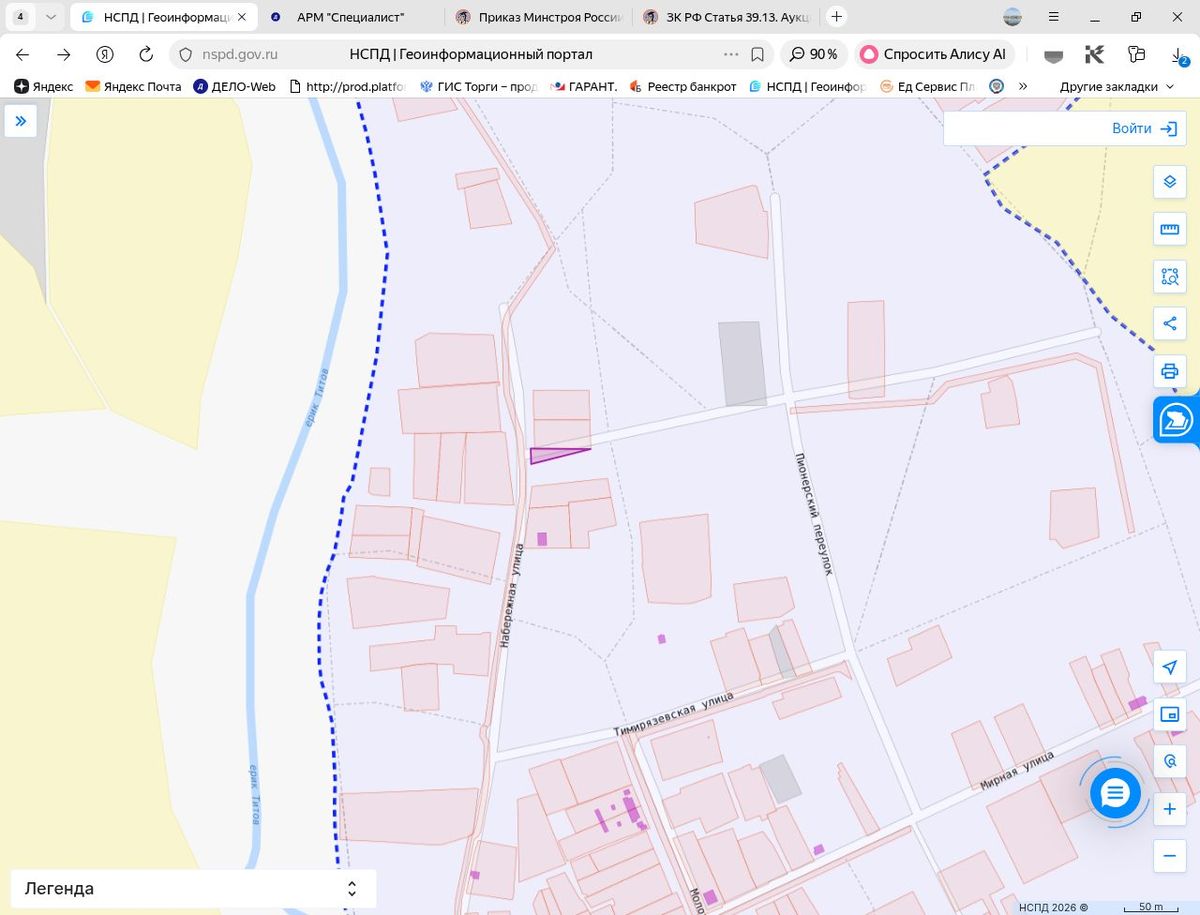Open the K-shaped browser extension

point(1094,55)
